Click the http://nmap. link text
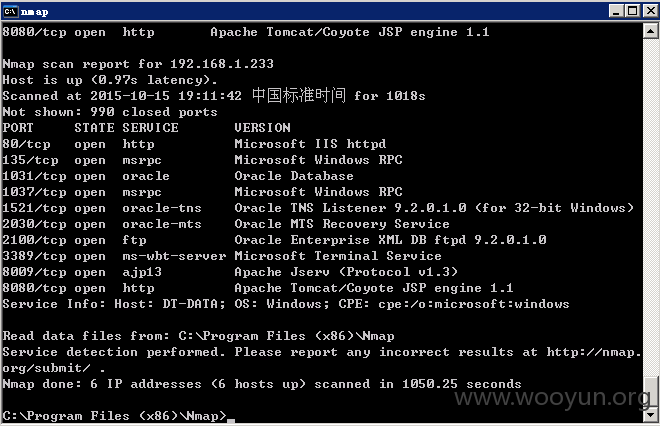Viewport: 660px width, 426px height. (594, 352)
